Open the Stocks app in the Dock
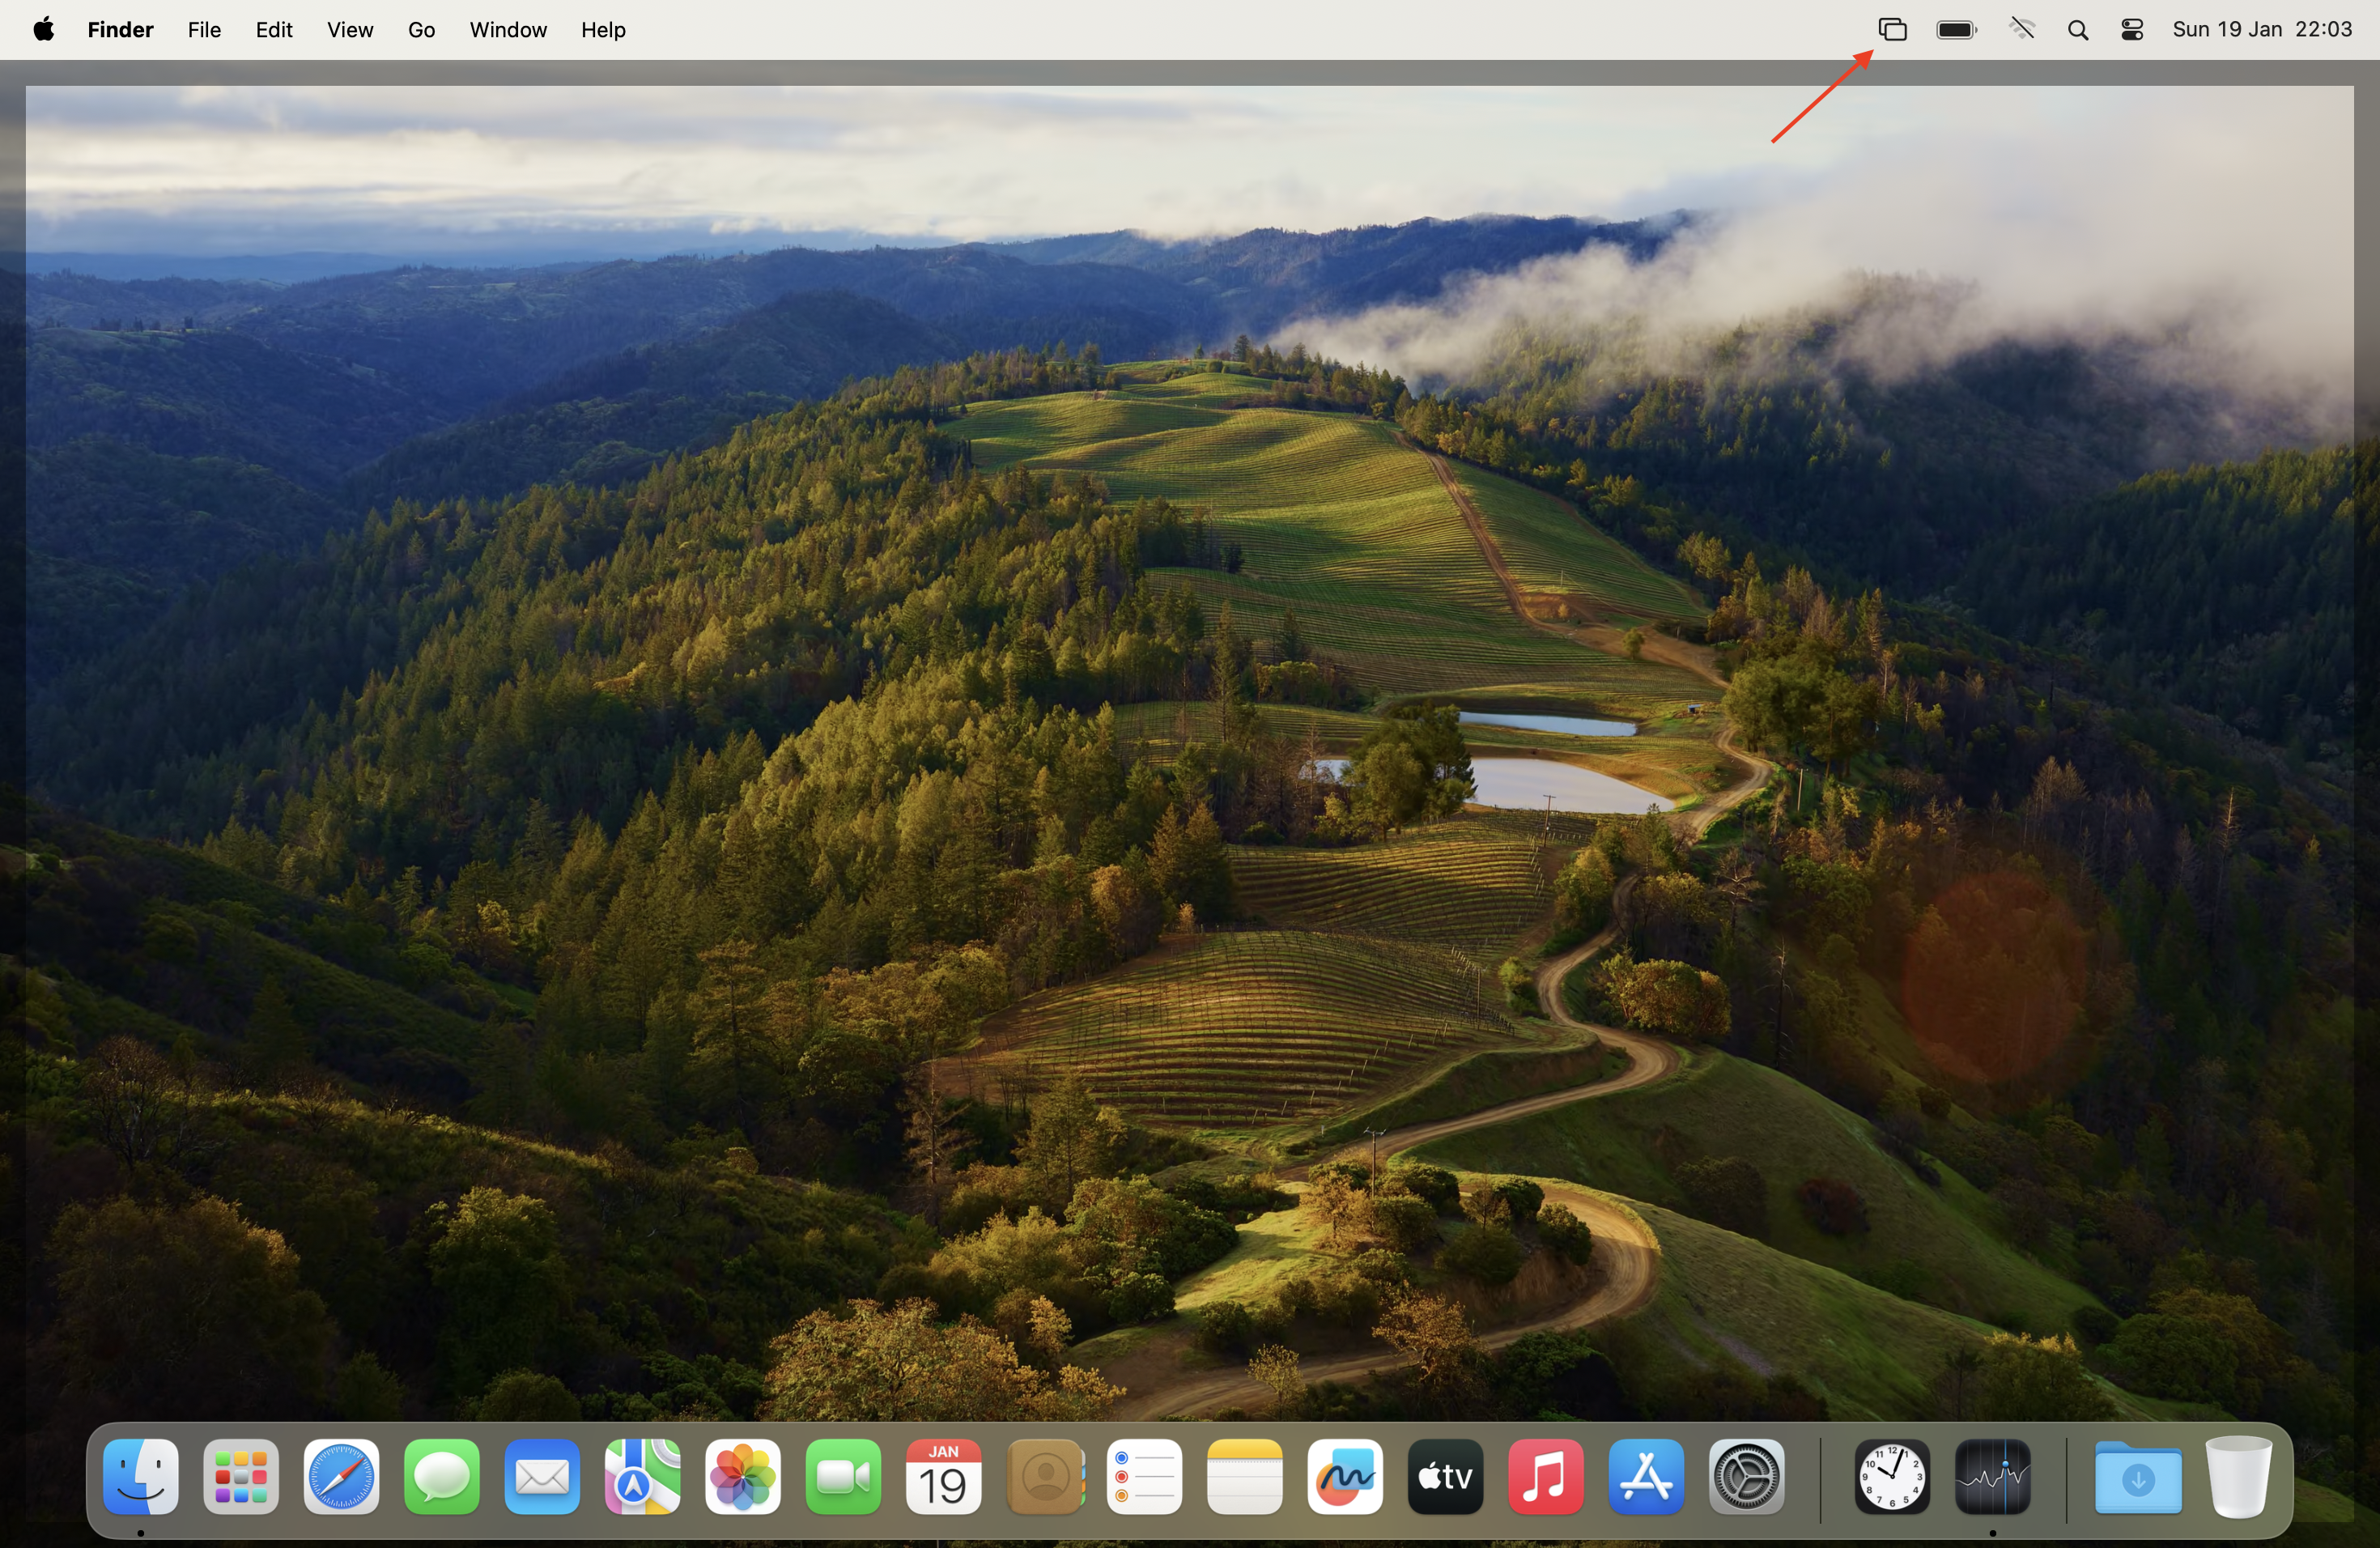The image size is (2380, 1548). click(x=1993, y=1477)
